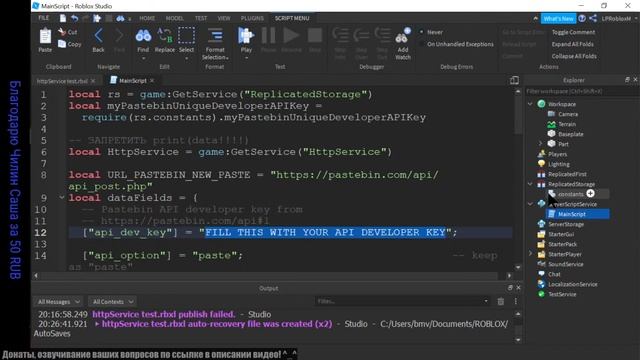Click Expand All Folds
The width and height of the screenshot is (640, 360).
pos(573,44)
